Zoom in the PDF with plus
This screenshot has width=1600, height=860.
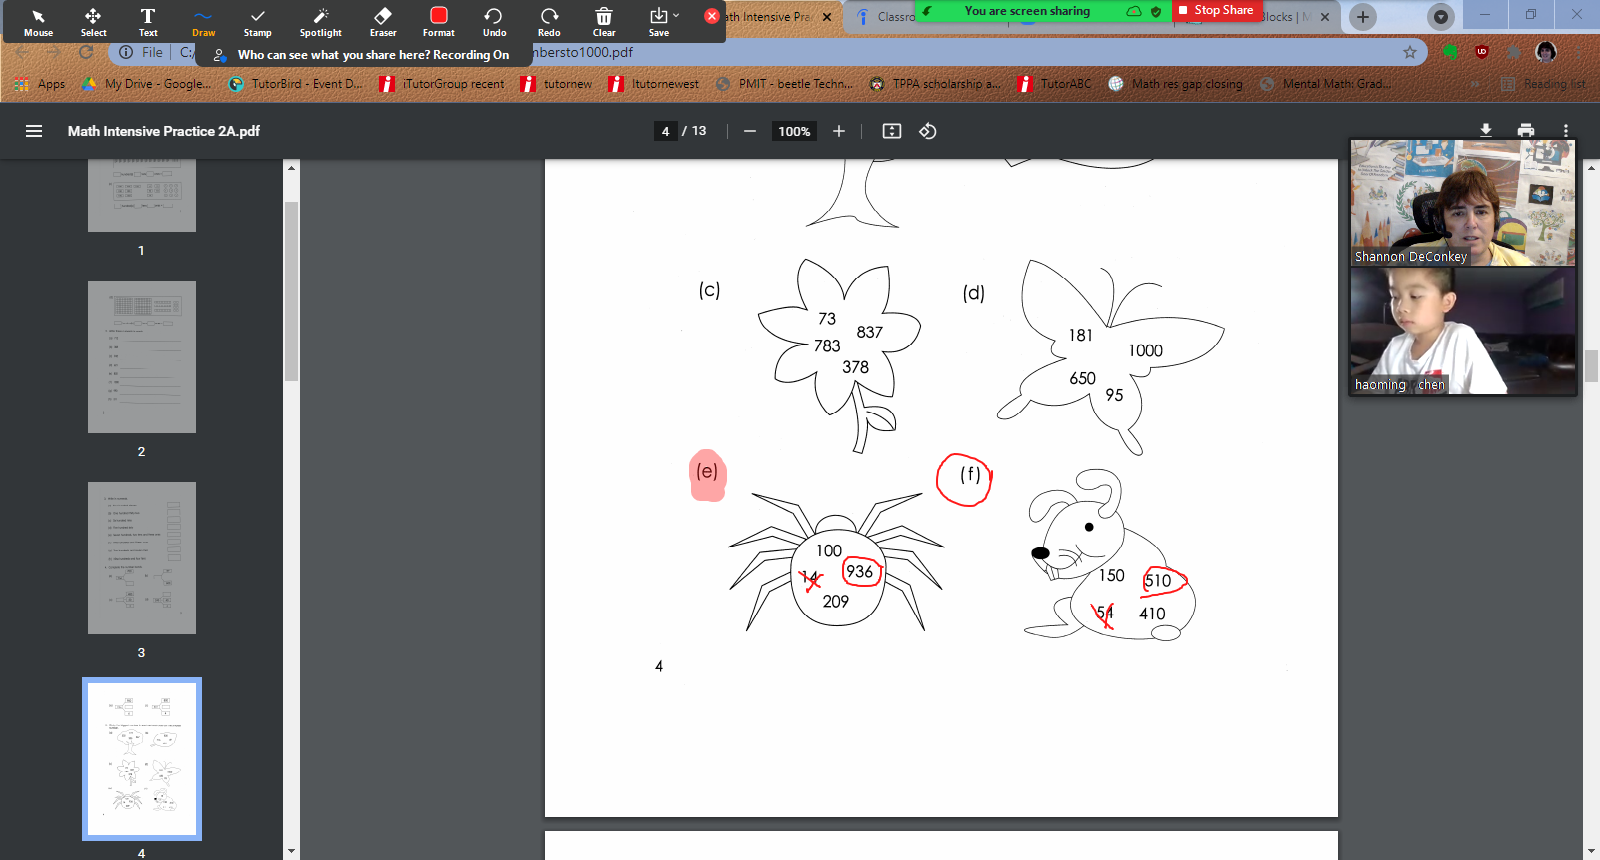839,131
